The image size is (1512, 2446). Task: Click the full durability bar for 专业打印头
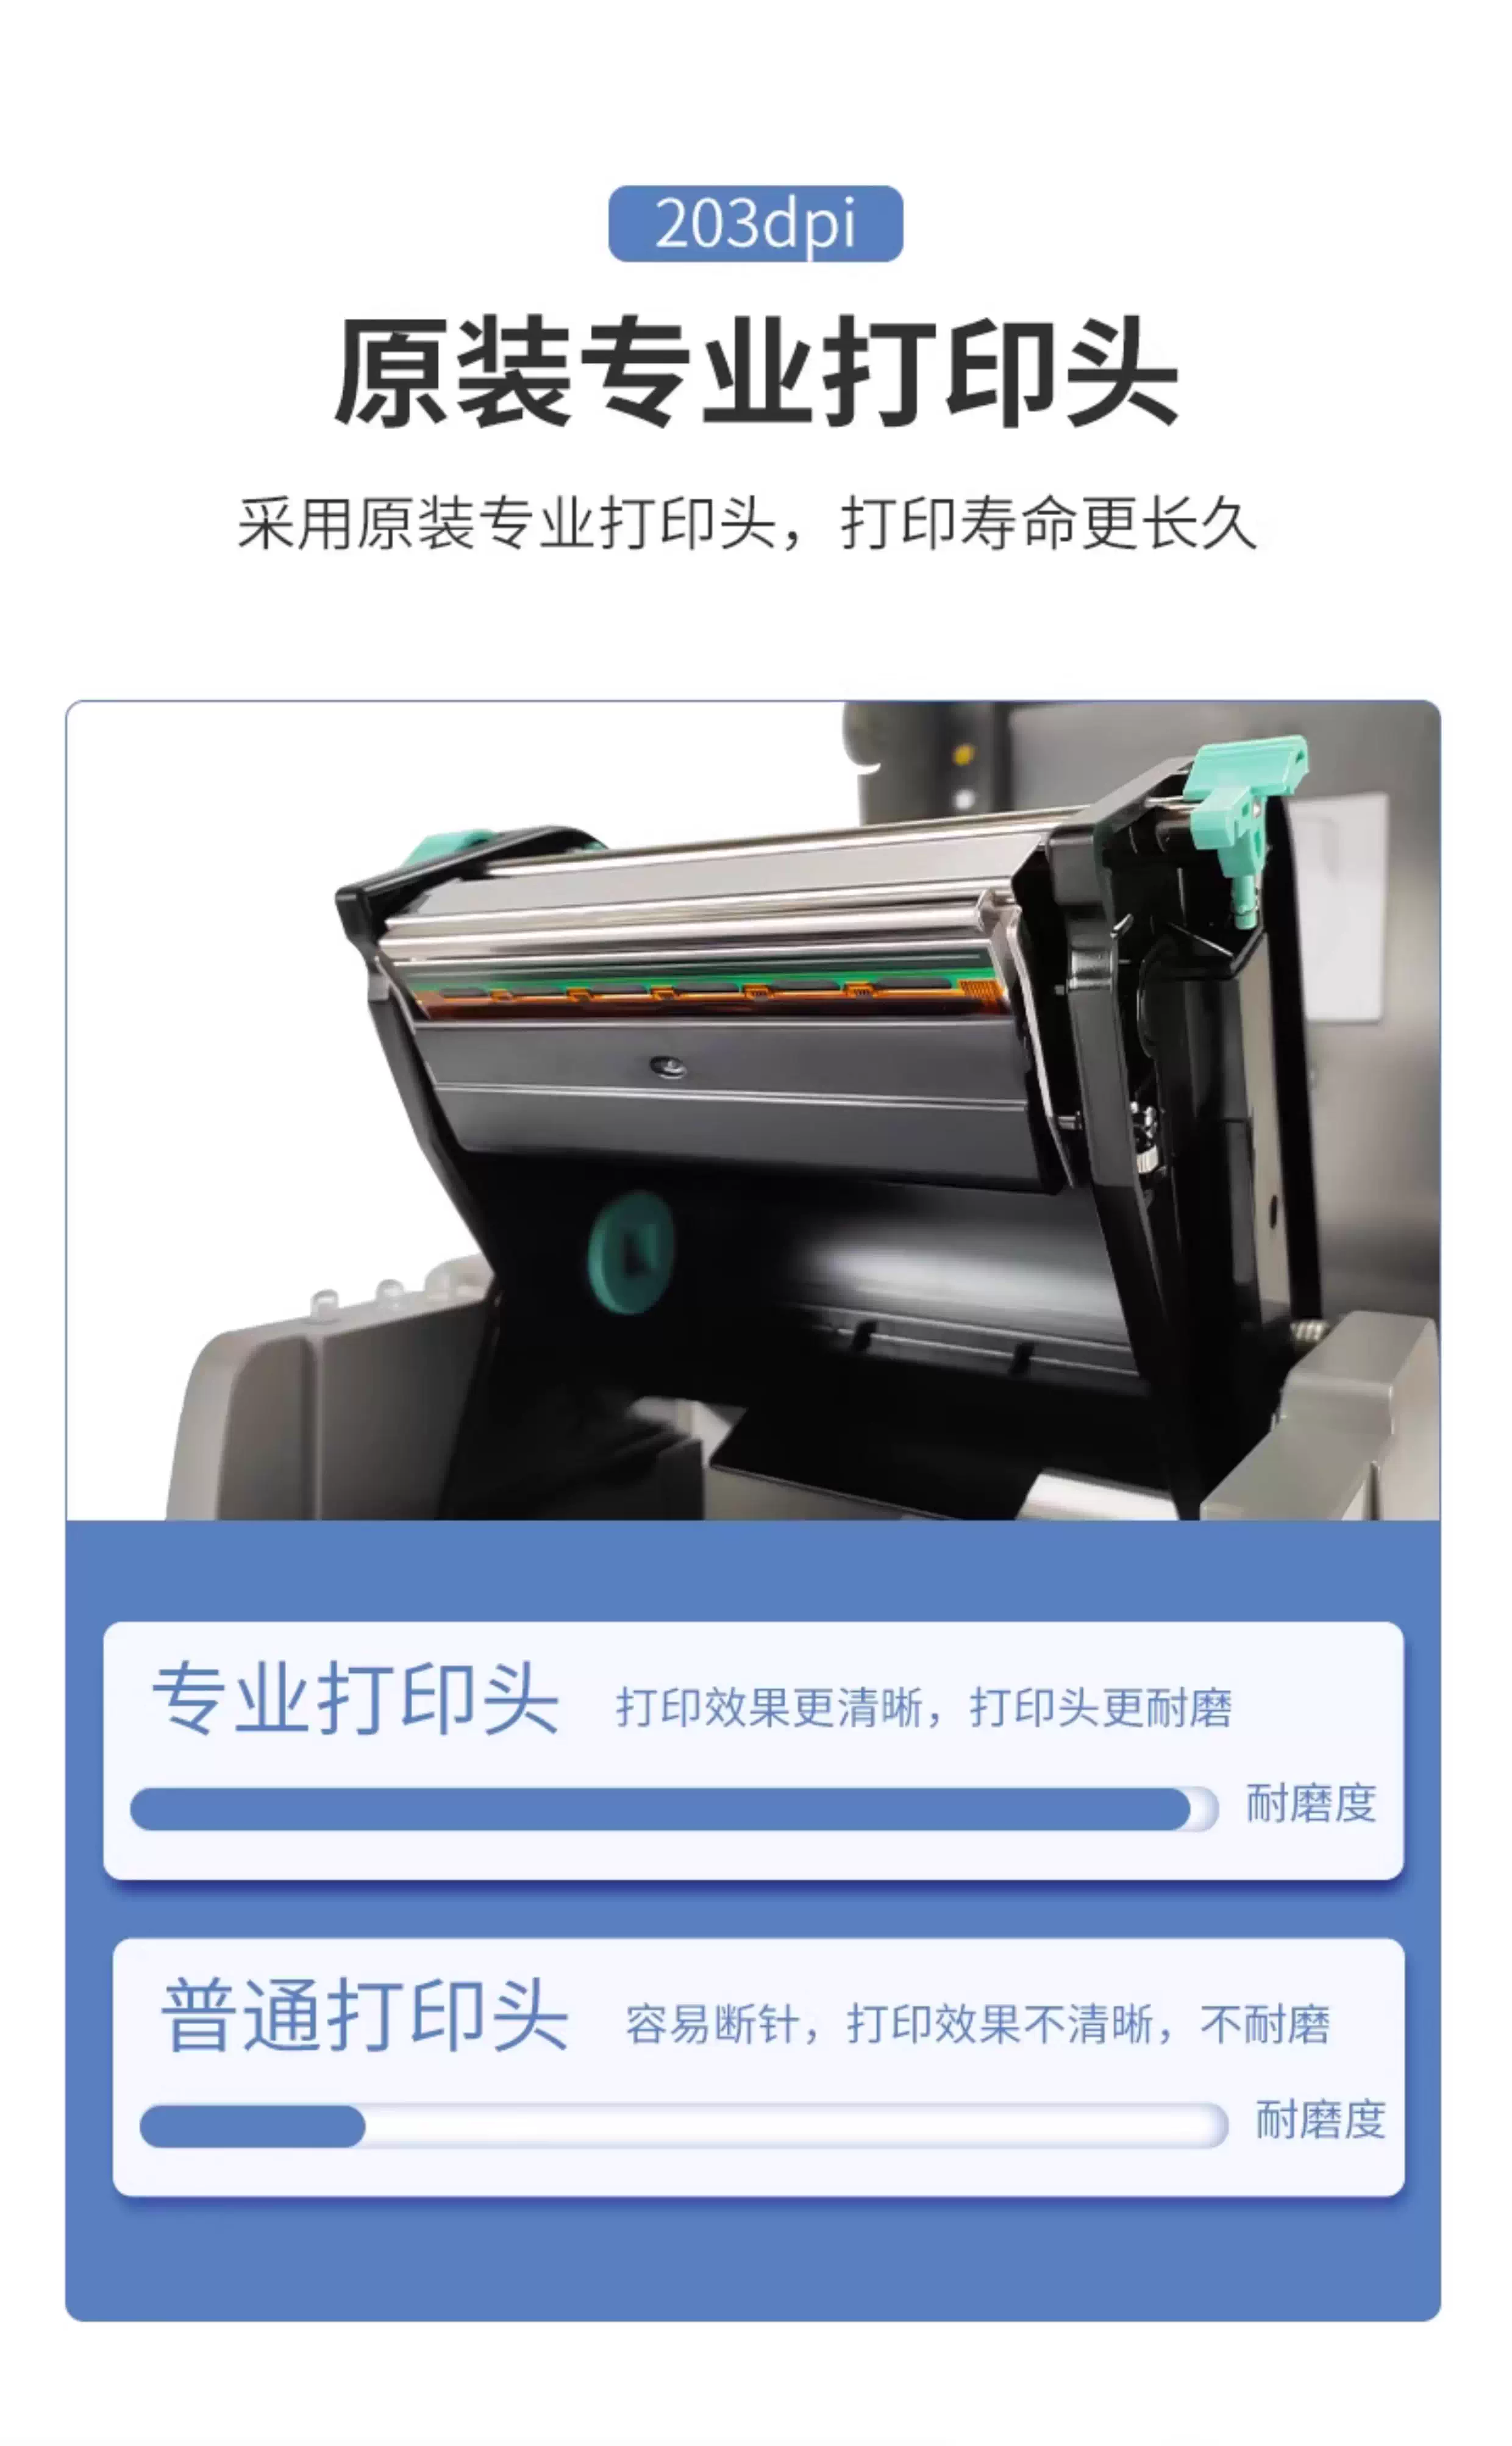(x=674, y=1809)
